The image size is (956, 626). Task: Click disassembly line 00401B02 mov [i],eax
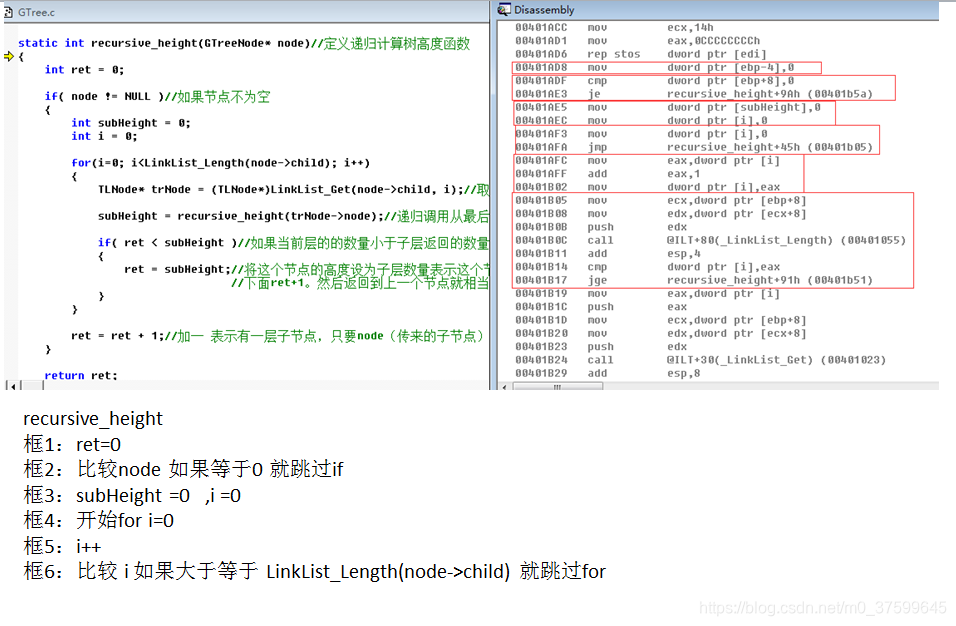tap(647, 187)
